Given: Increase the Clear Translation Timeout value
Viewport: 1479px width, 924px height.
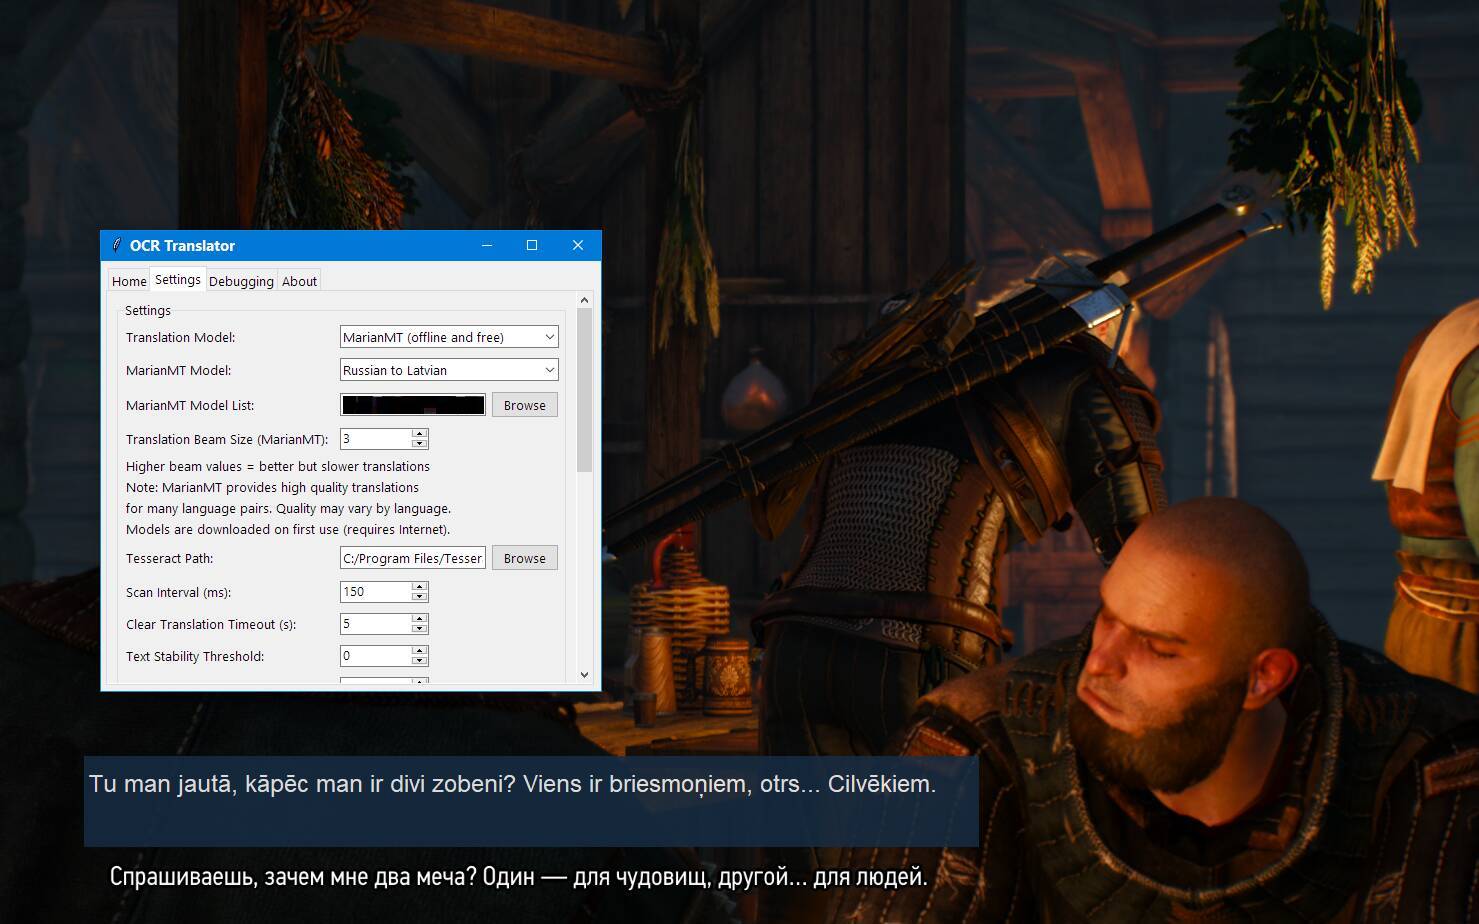Looking at the screenshot, I should 420,619.
